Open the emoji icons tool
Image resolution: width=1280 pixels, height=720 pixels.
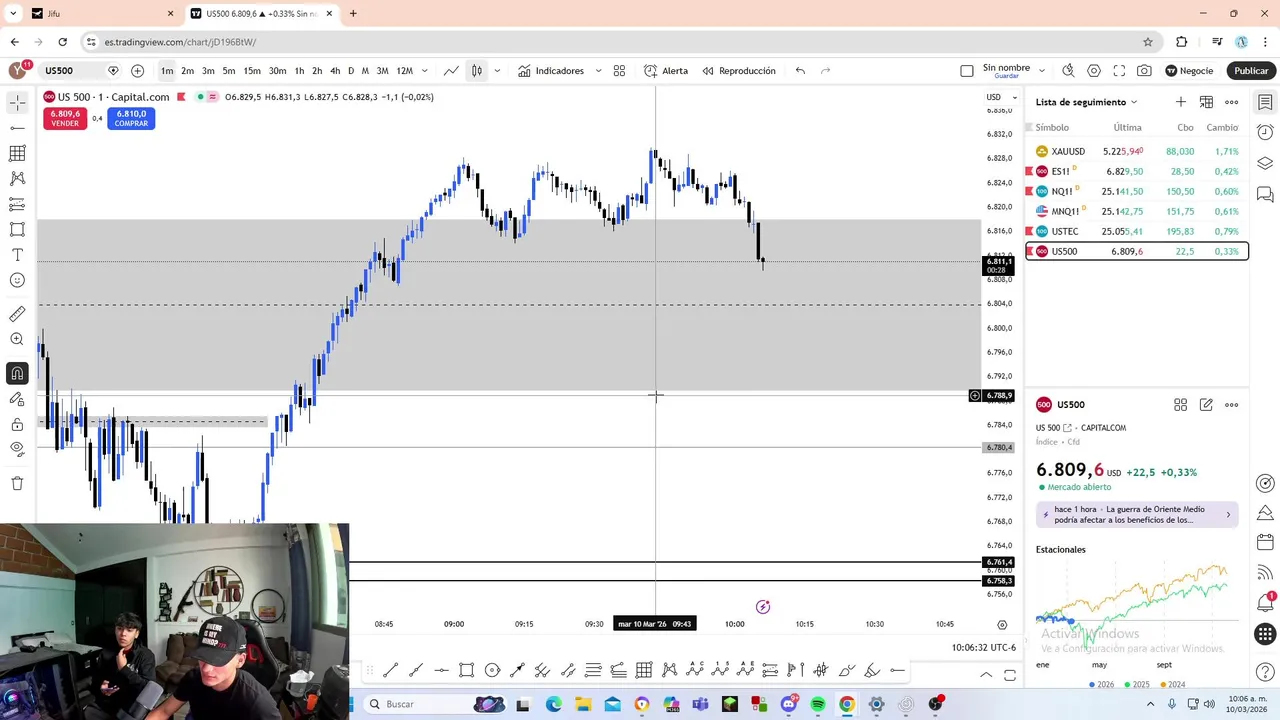point(17,280)
